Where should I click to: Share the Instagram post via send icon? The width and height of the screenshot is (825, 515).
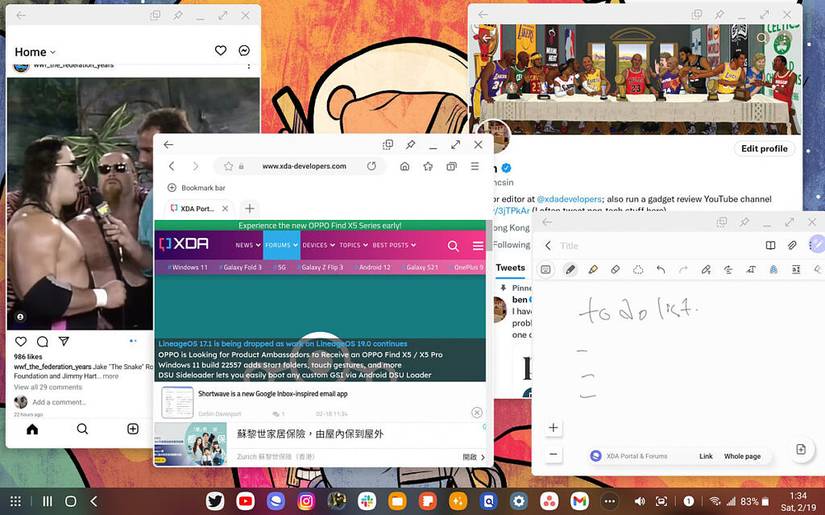pyautogui.click(x=64, y=341)
